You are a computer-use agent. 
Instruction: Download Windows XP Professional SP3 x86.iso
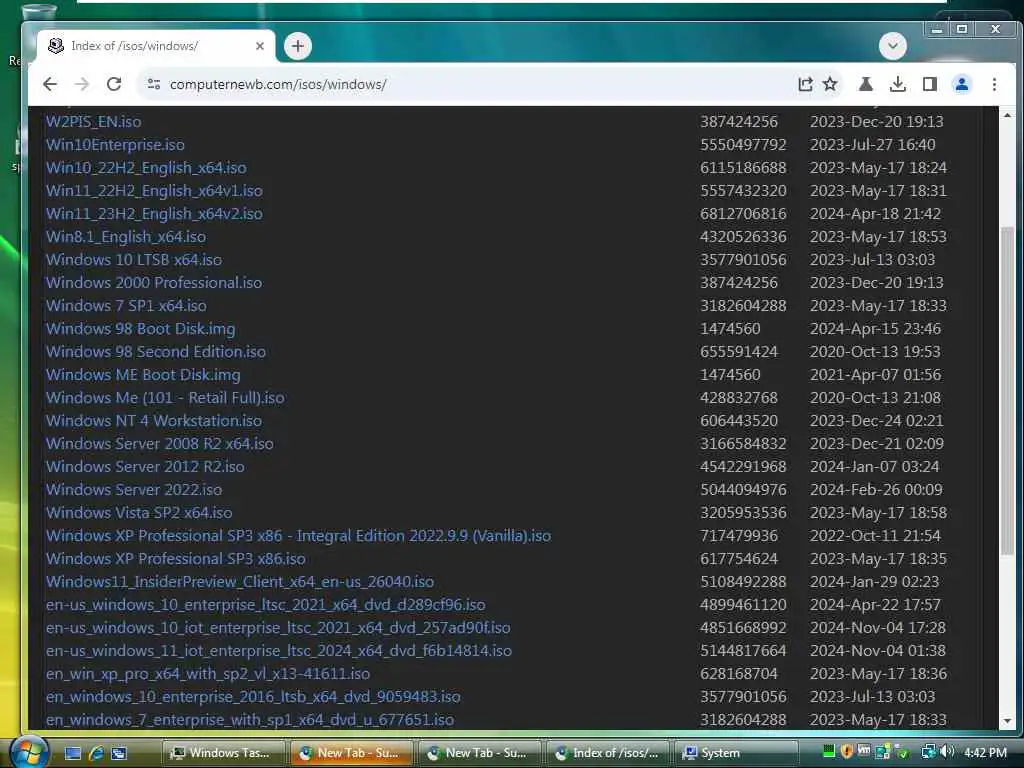176,558
